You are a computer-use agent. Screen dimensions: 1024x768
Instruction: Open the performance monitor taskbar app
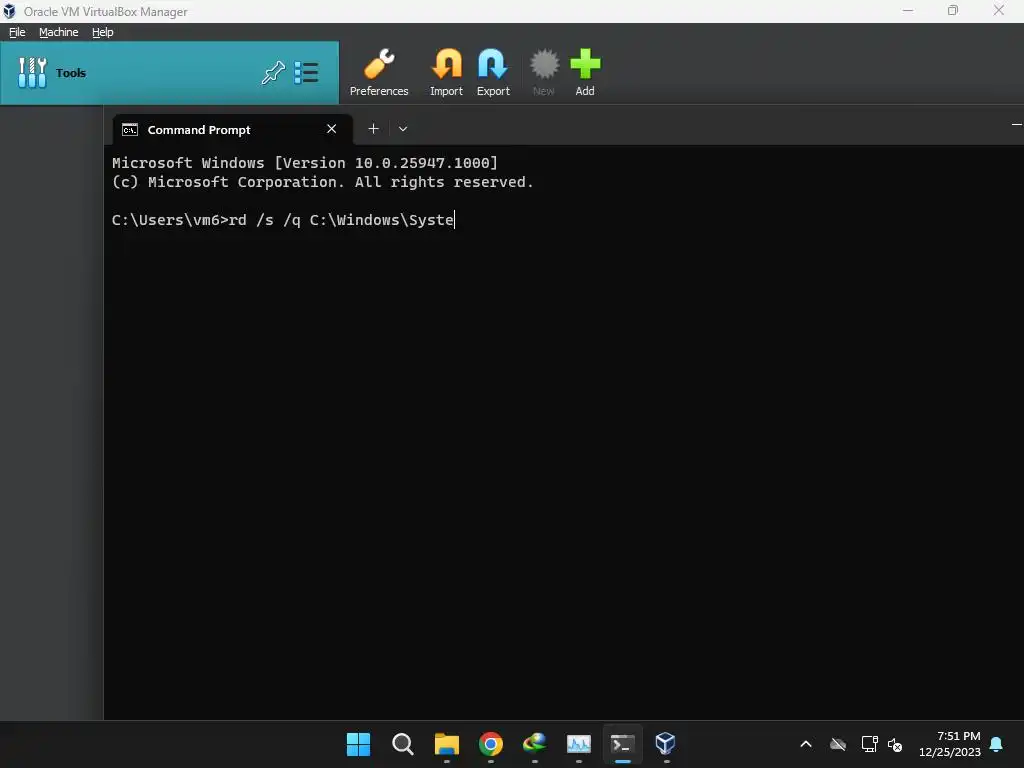pyautogui.click(x=579, y=744)
